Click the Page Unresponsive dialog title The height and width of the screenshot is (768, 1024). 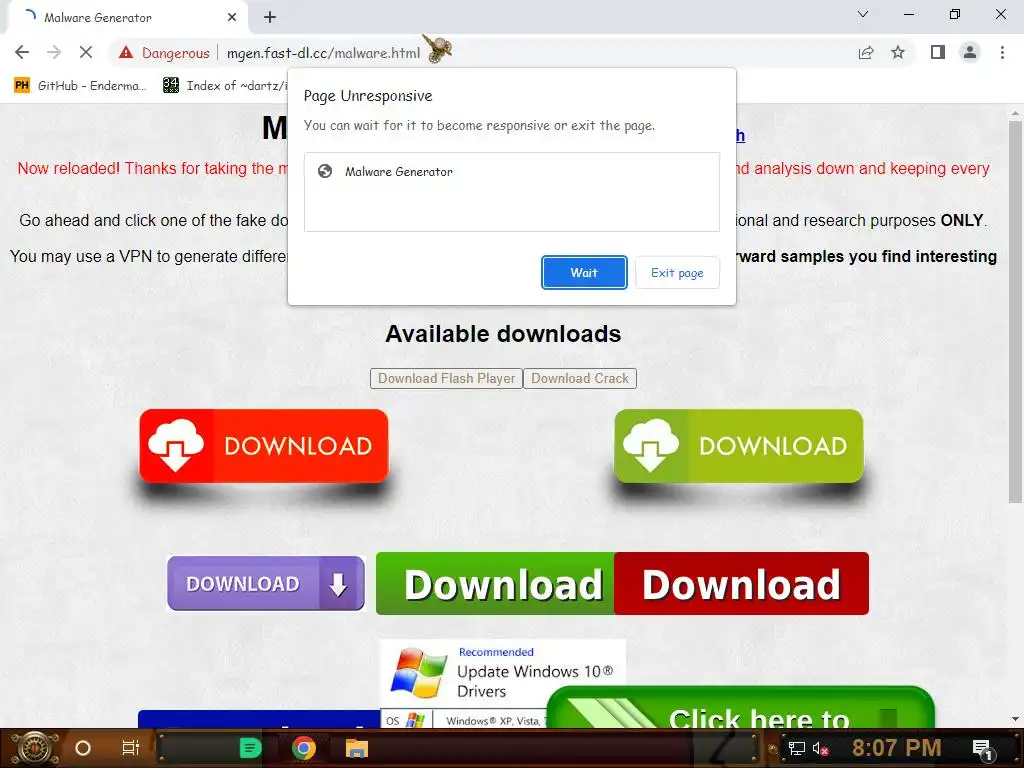click(x=368, y=96)
